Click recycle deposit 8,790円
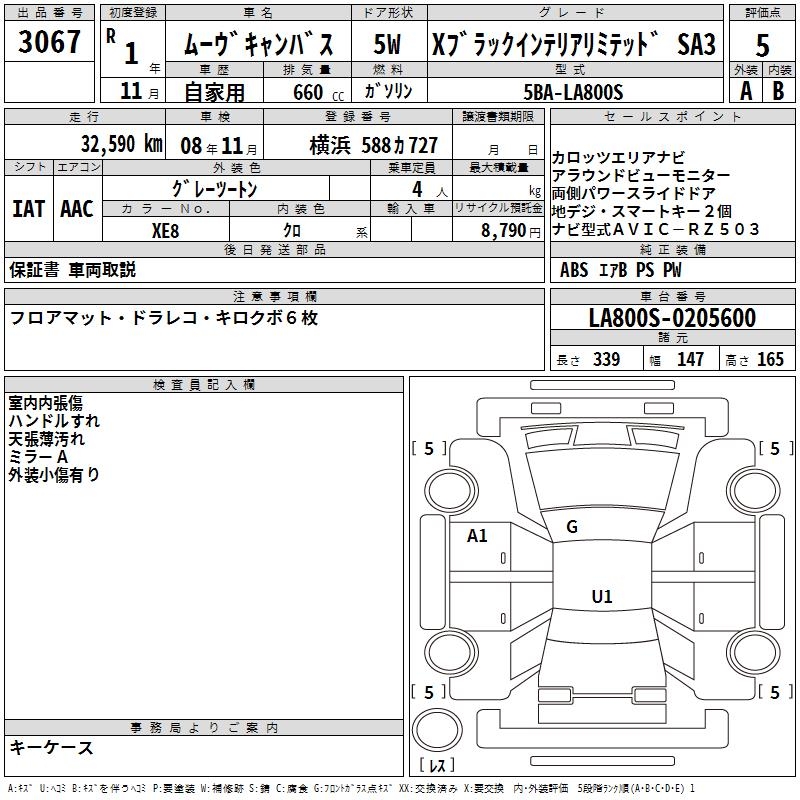Viewport: 800px width, 800px height. point(511,231)
